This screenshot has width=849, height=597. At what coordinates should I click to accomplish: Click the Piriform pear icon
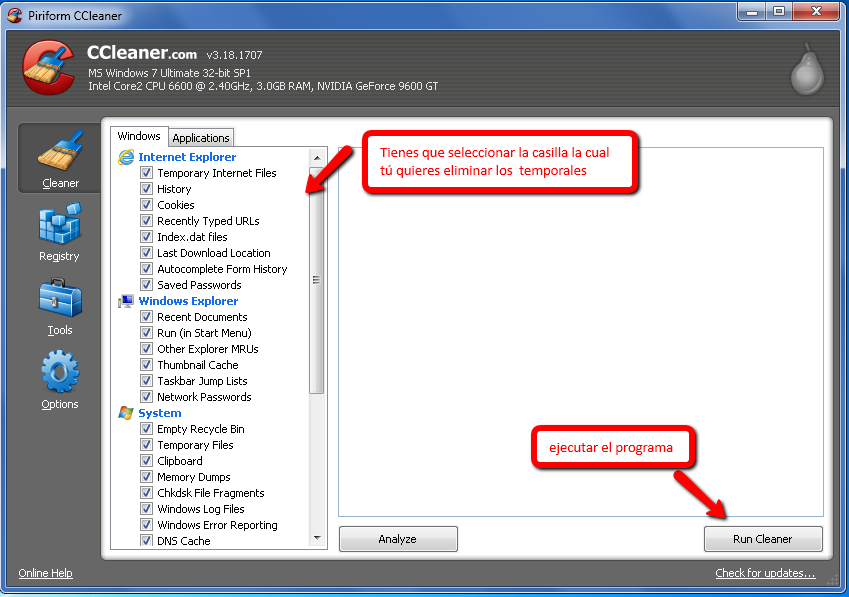point(806,68)
